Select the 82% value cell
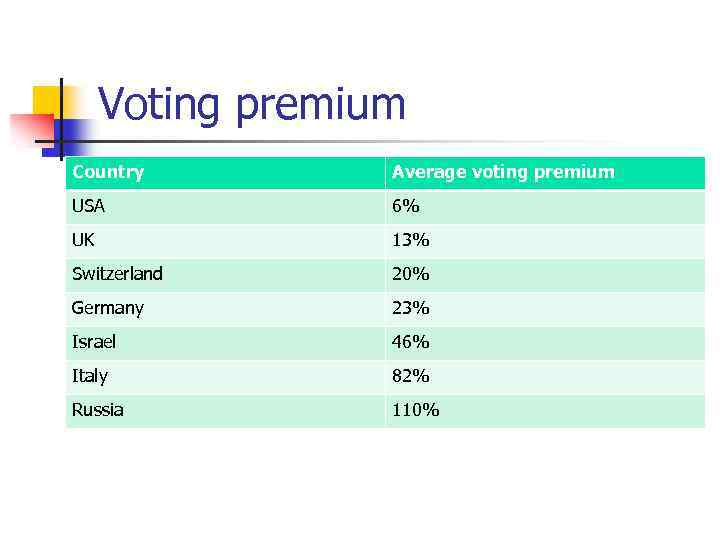 (410, 376)
